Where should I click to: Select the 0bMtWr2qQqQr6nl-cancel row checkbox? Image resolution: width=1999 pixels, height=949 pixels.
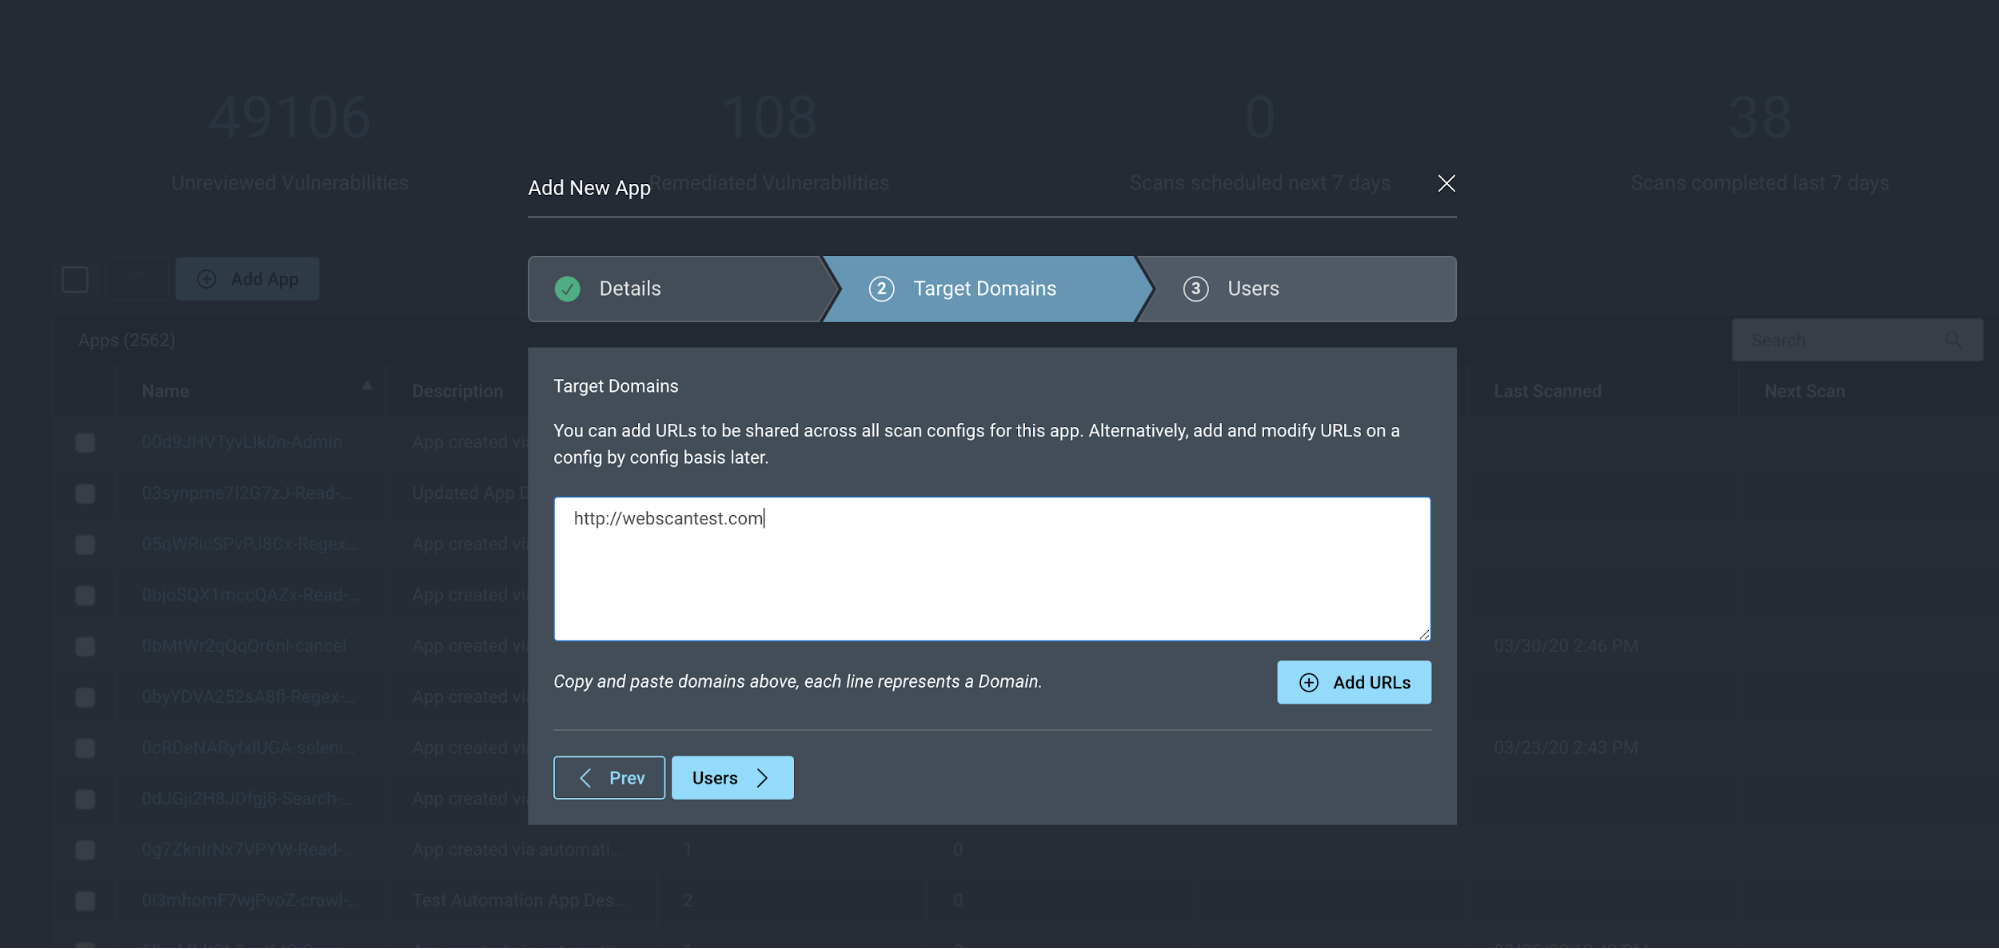coord(85,646)
